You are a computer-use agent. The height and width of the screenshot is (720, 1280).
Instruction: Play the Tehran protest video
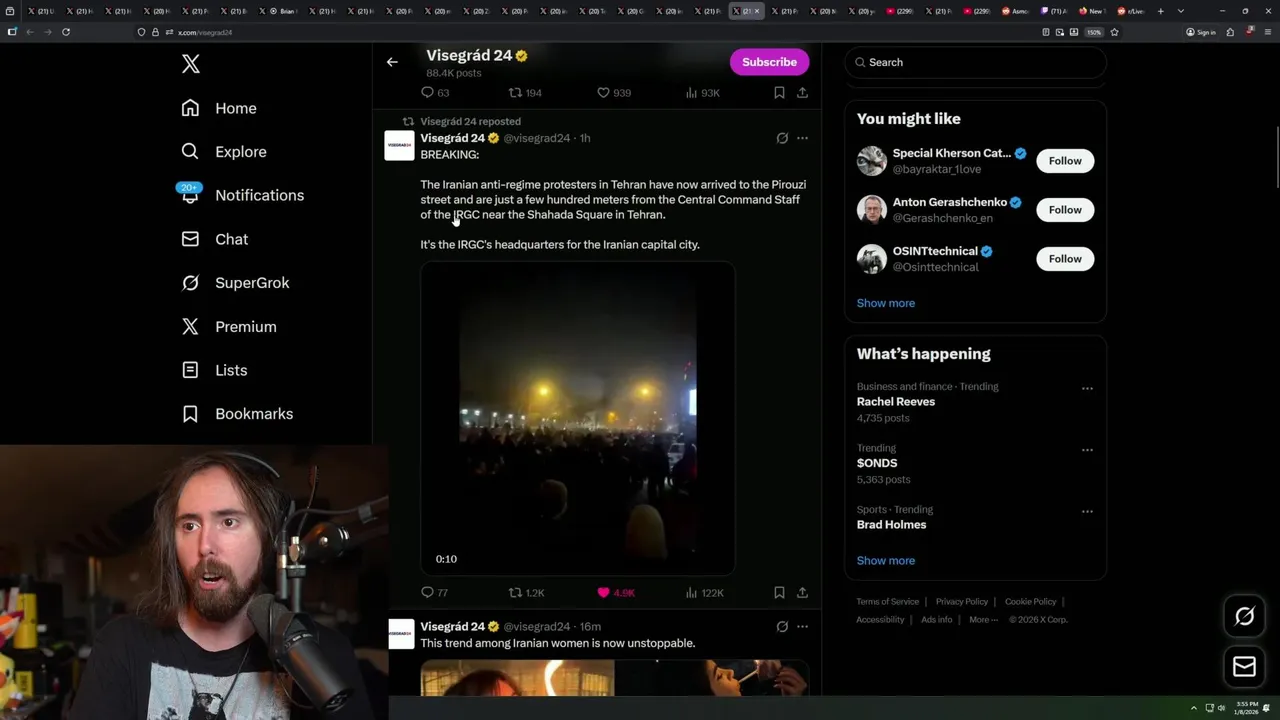pyautogui.click(x=578, y=418)
